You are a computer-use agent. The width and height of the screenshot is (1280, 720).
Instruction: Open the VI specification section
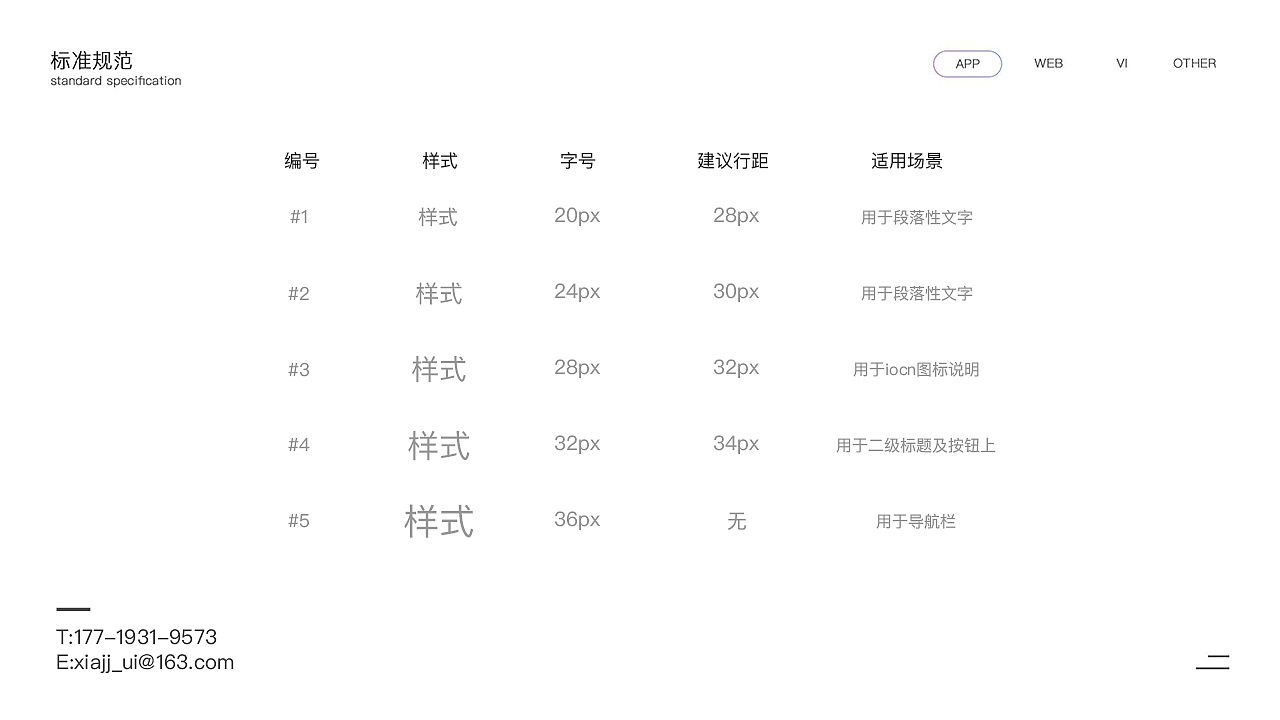pos(1121,63)
